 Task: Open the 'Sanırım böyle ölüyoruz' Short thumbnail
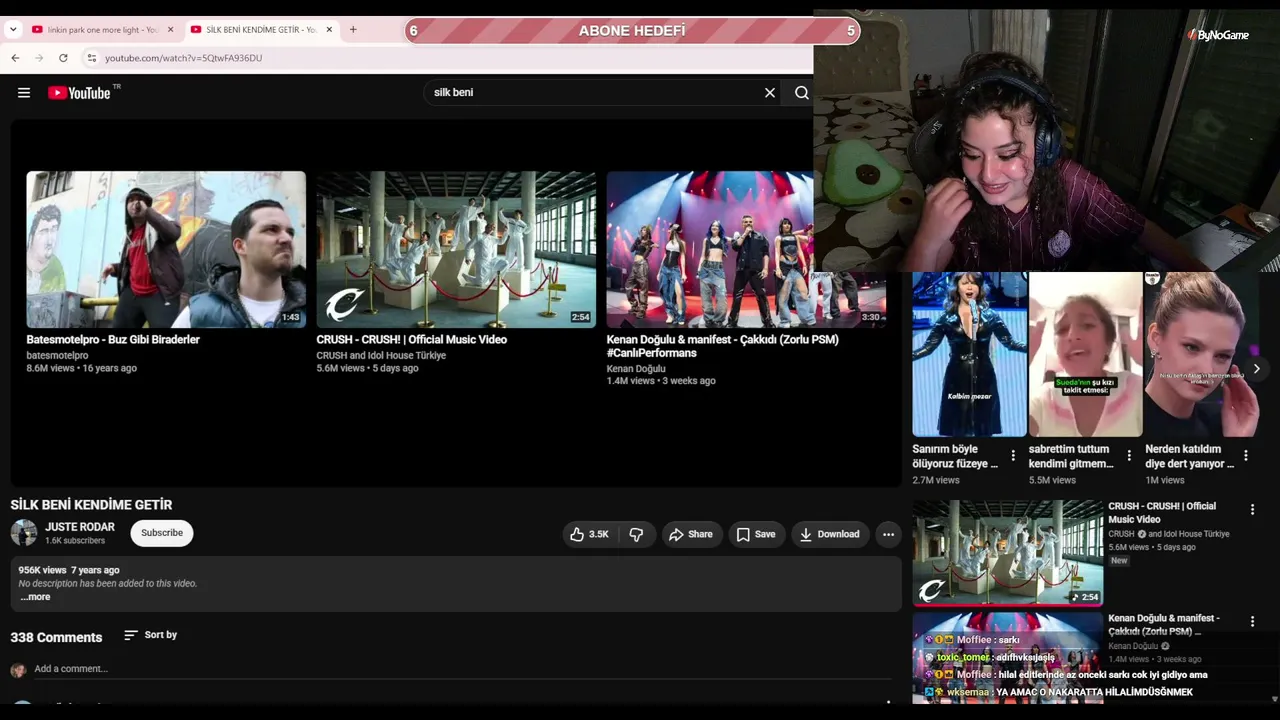tap(969, 354)
